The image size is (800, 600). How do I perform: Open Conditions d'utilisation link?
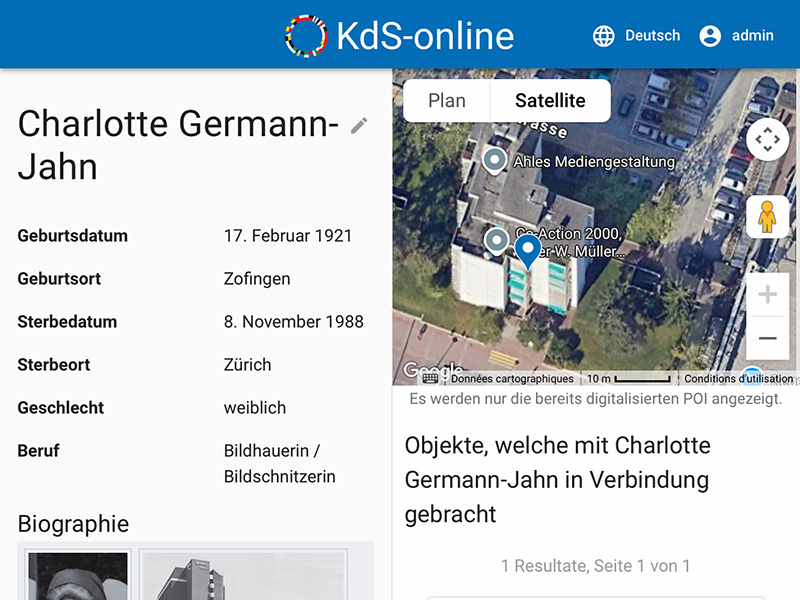coord(738,379)
